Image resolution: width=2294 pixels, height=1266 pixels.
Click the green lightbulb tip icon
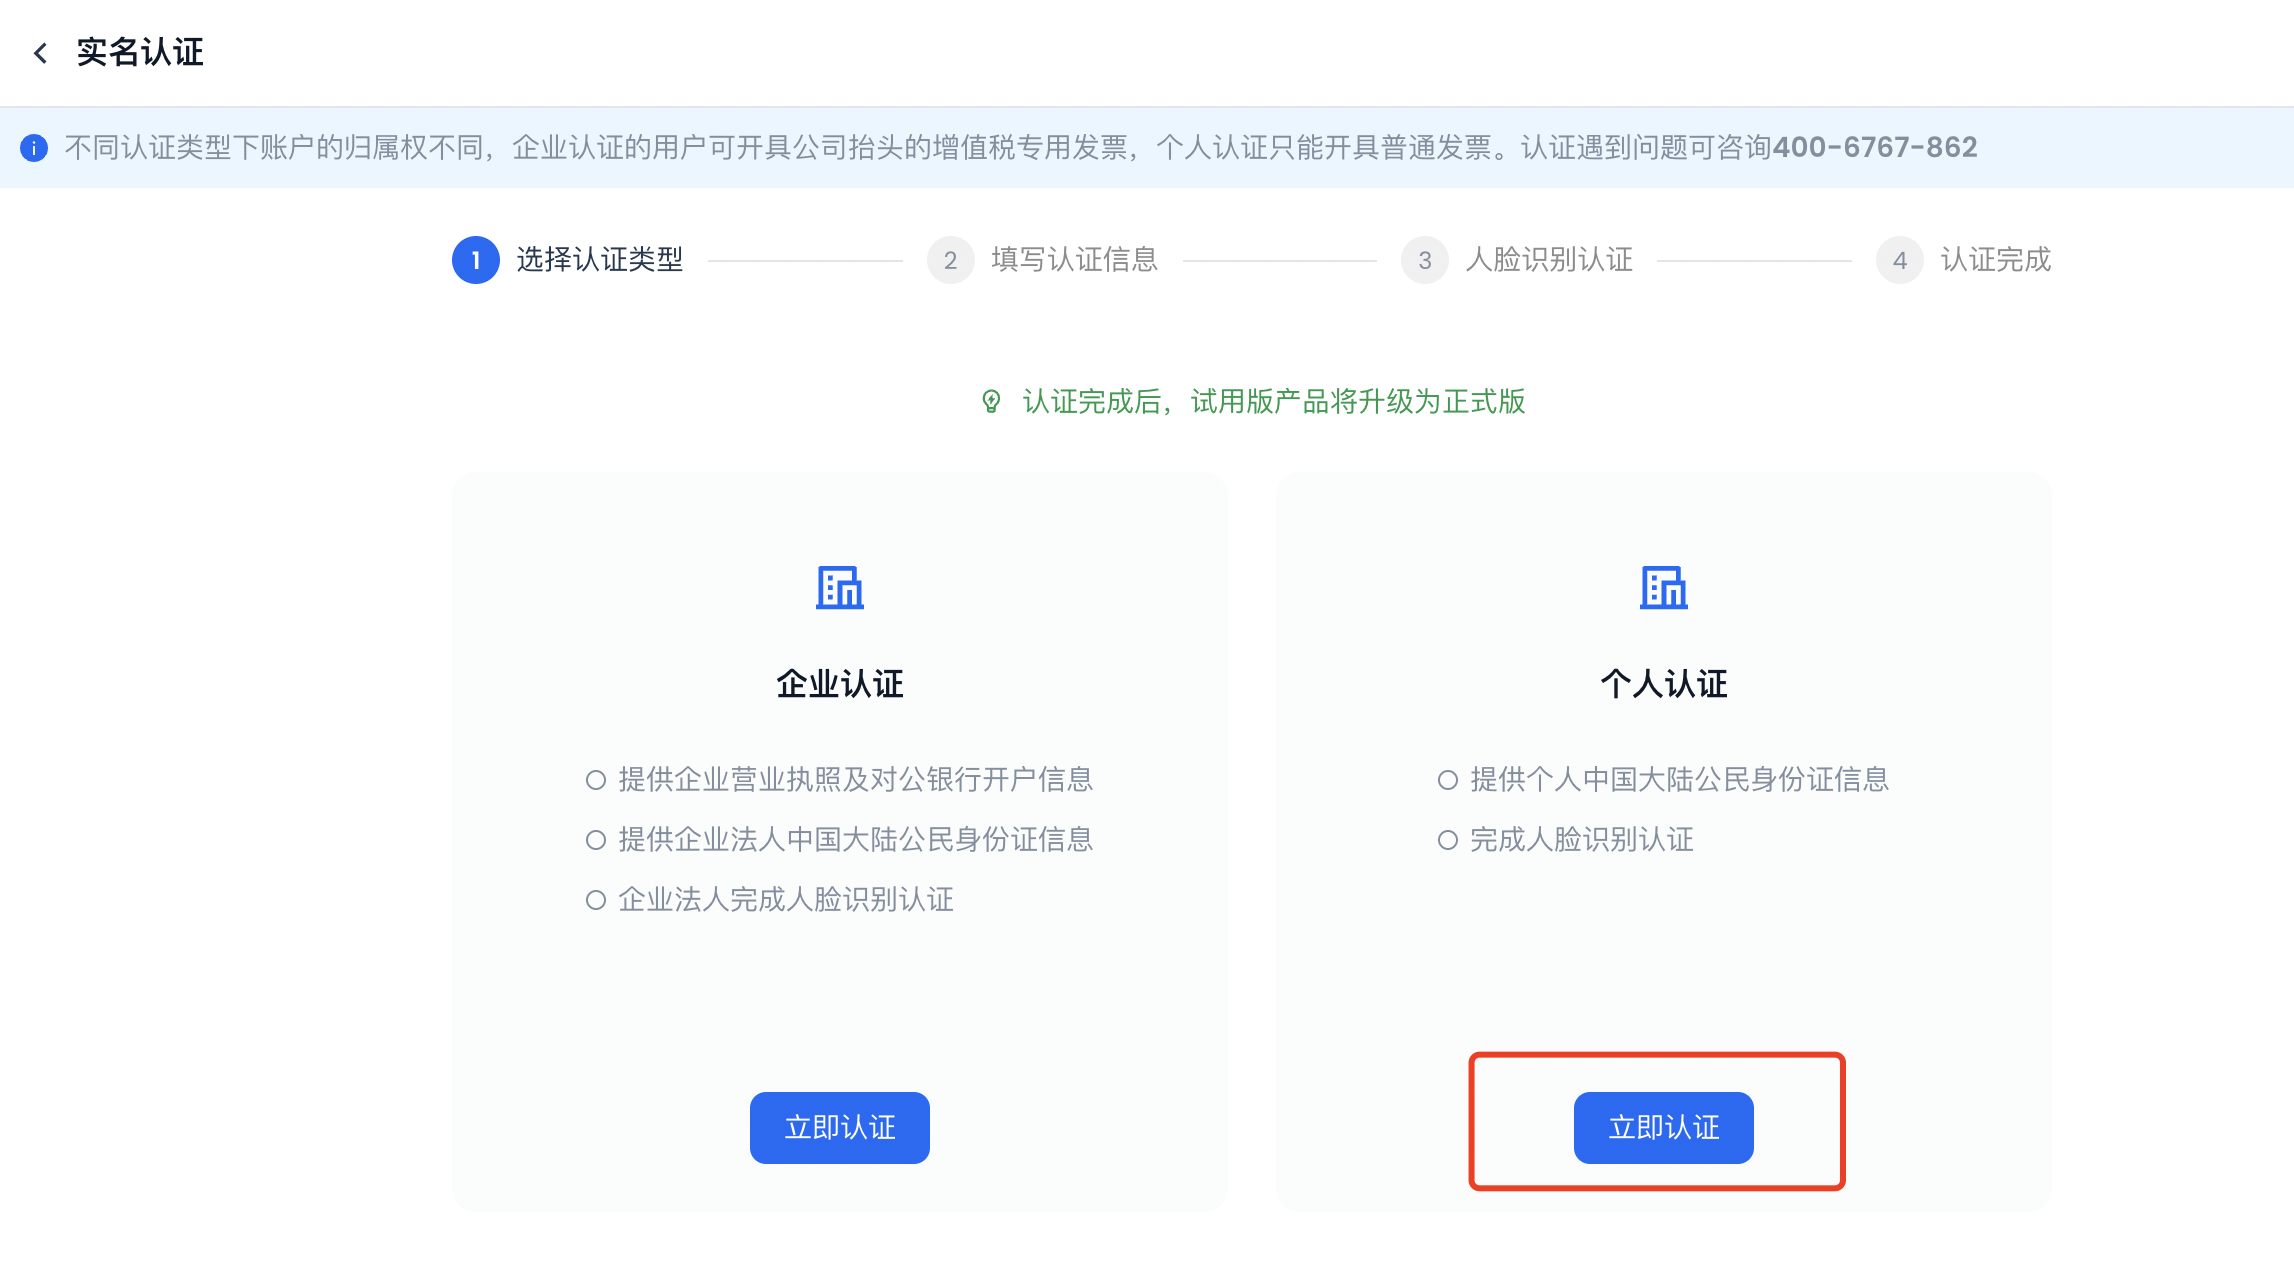click(991, 401)
